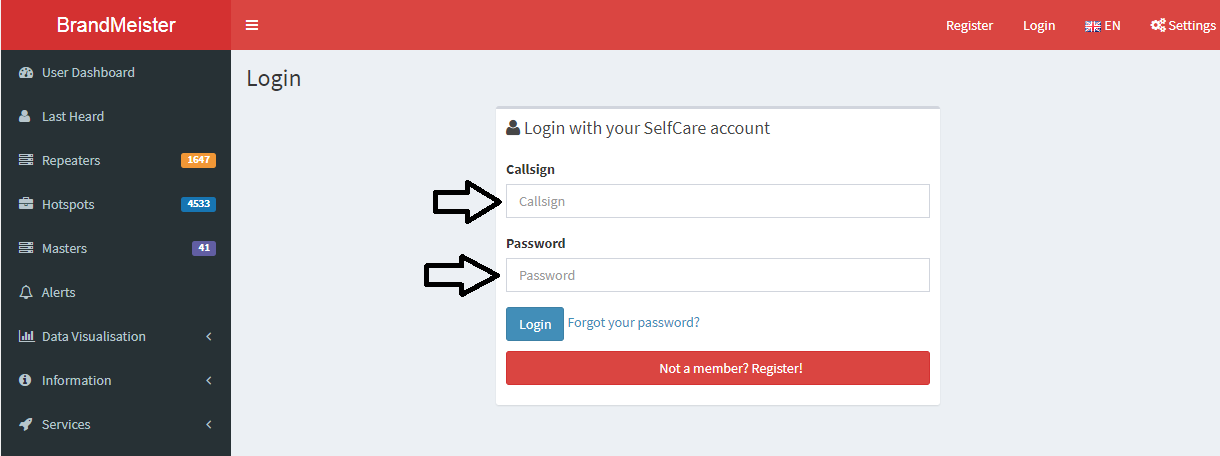Expand the Information submenu chevron
The height and width of the screenshot is (456, 1220).
click(x=209, y=381)
